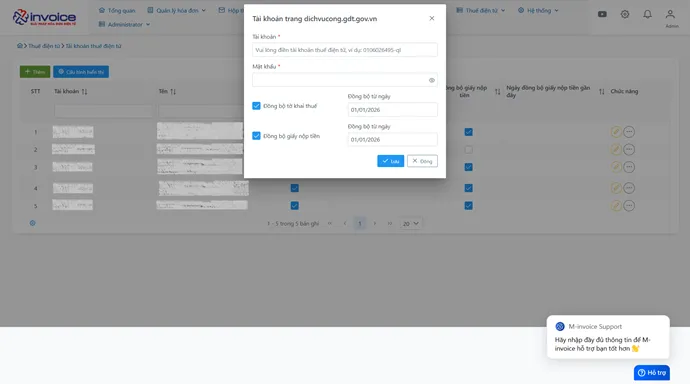
Task: Open notifications bell icon
Action: 647,14
